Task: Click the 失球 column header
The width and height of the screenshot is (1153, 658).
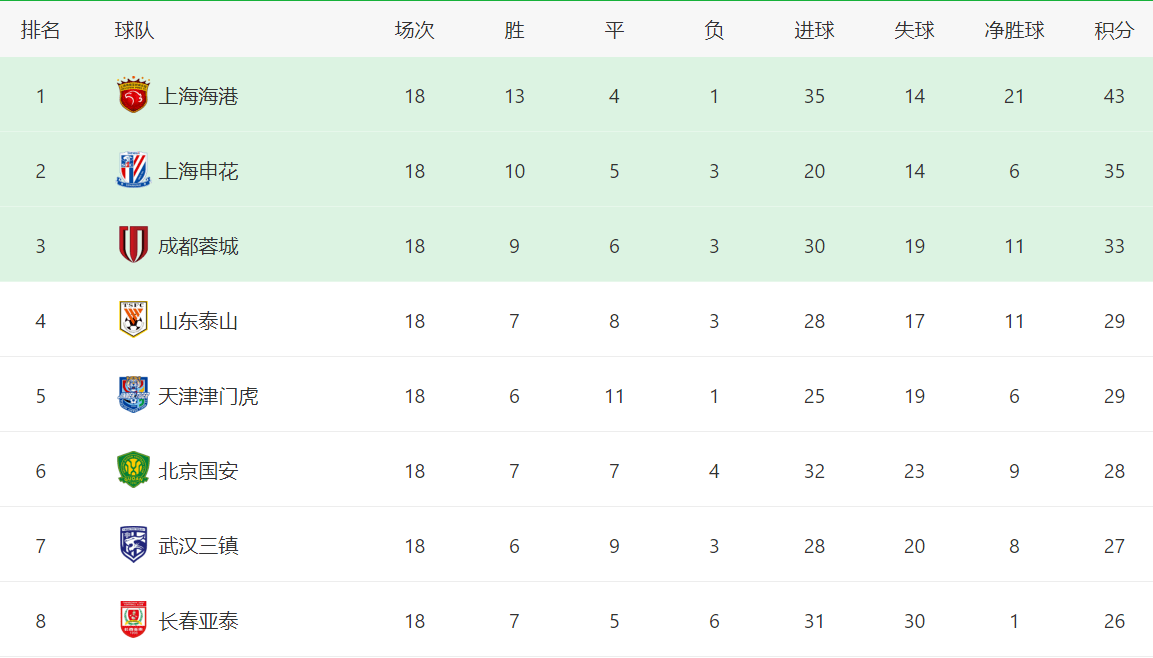Action: pos(914,30)
